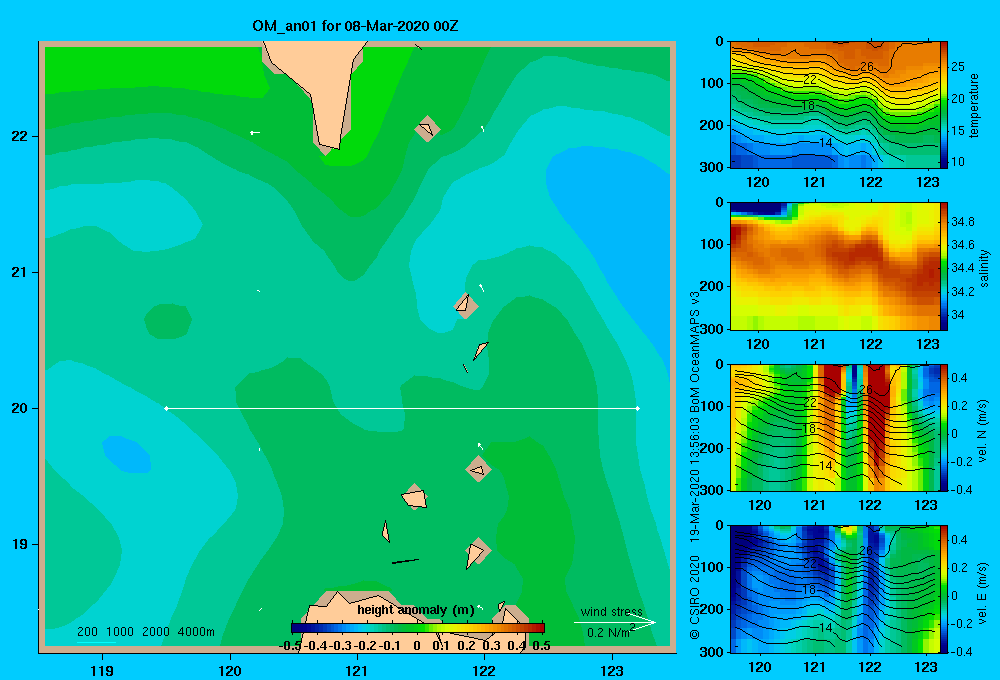Click the '34.8' tick on salinity scale
The image size is (1000, 680).
962,221
